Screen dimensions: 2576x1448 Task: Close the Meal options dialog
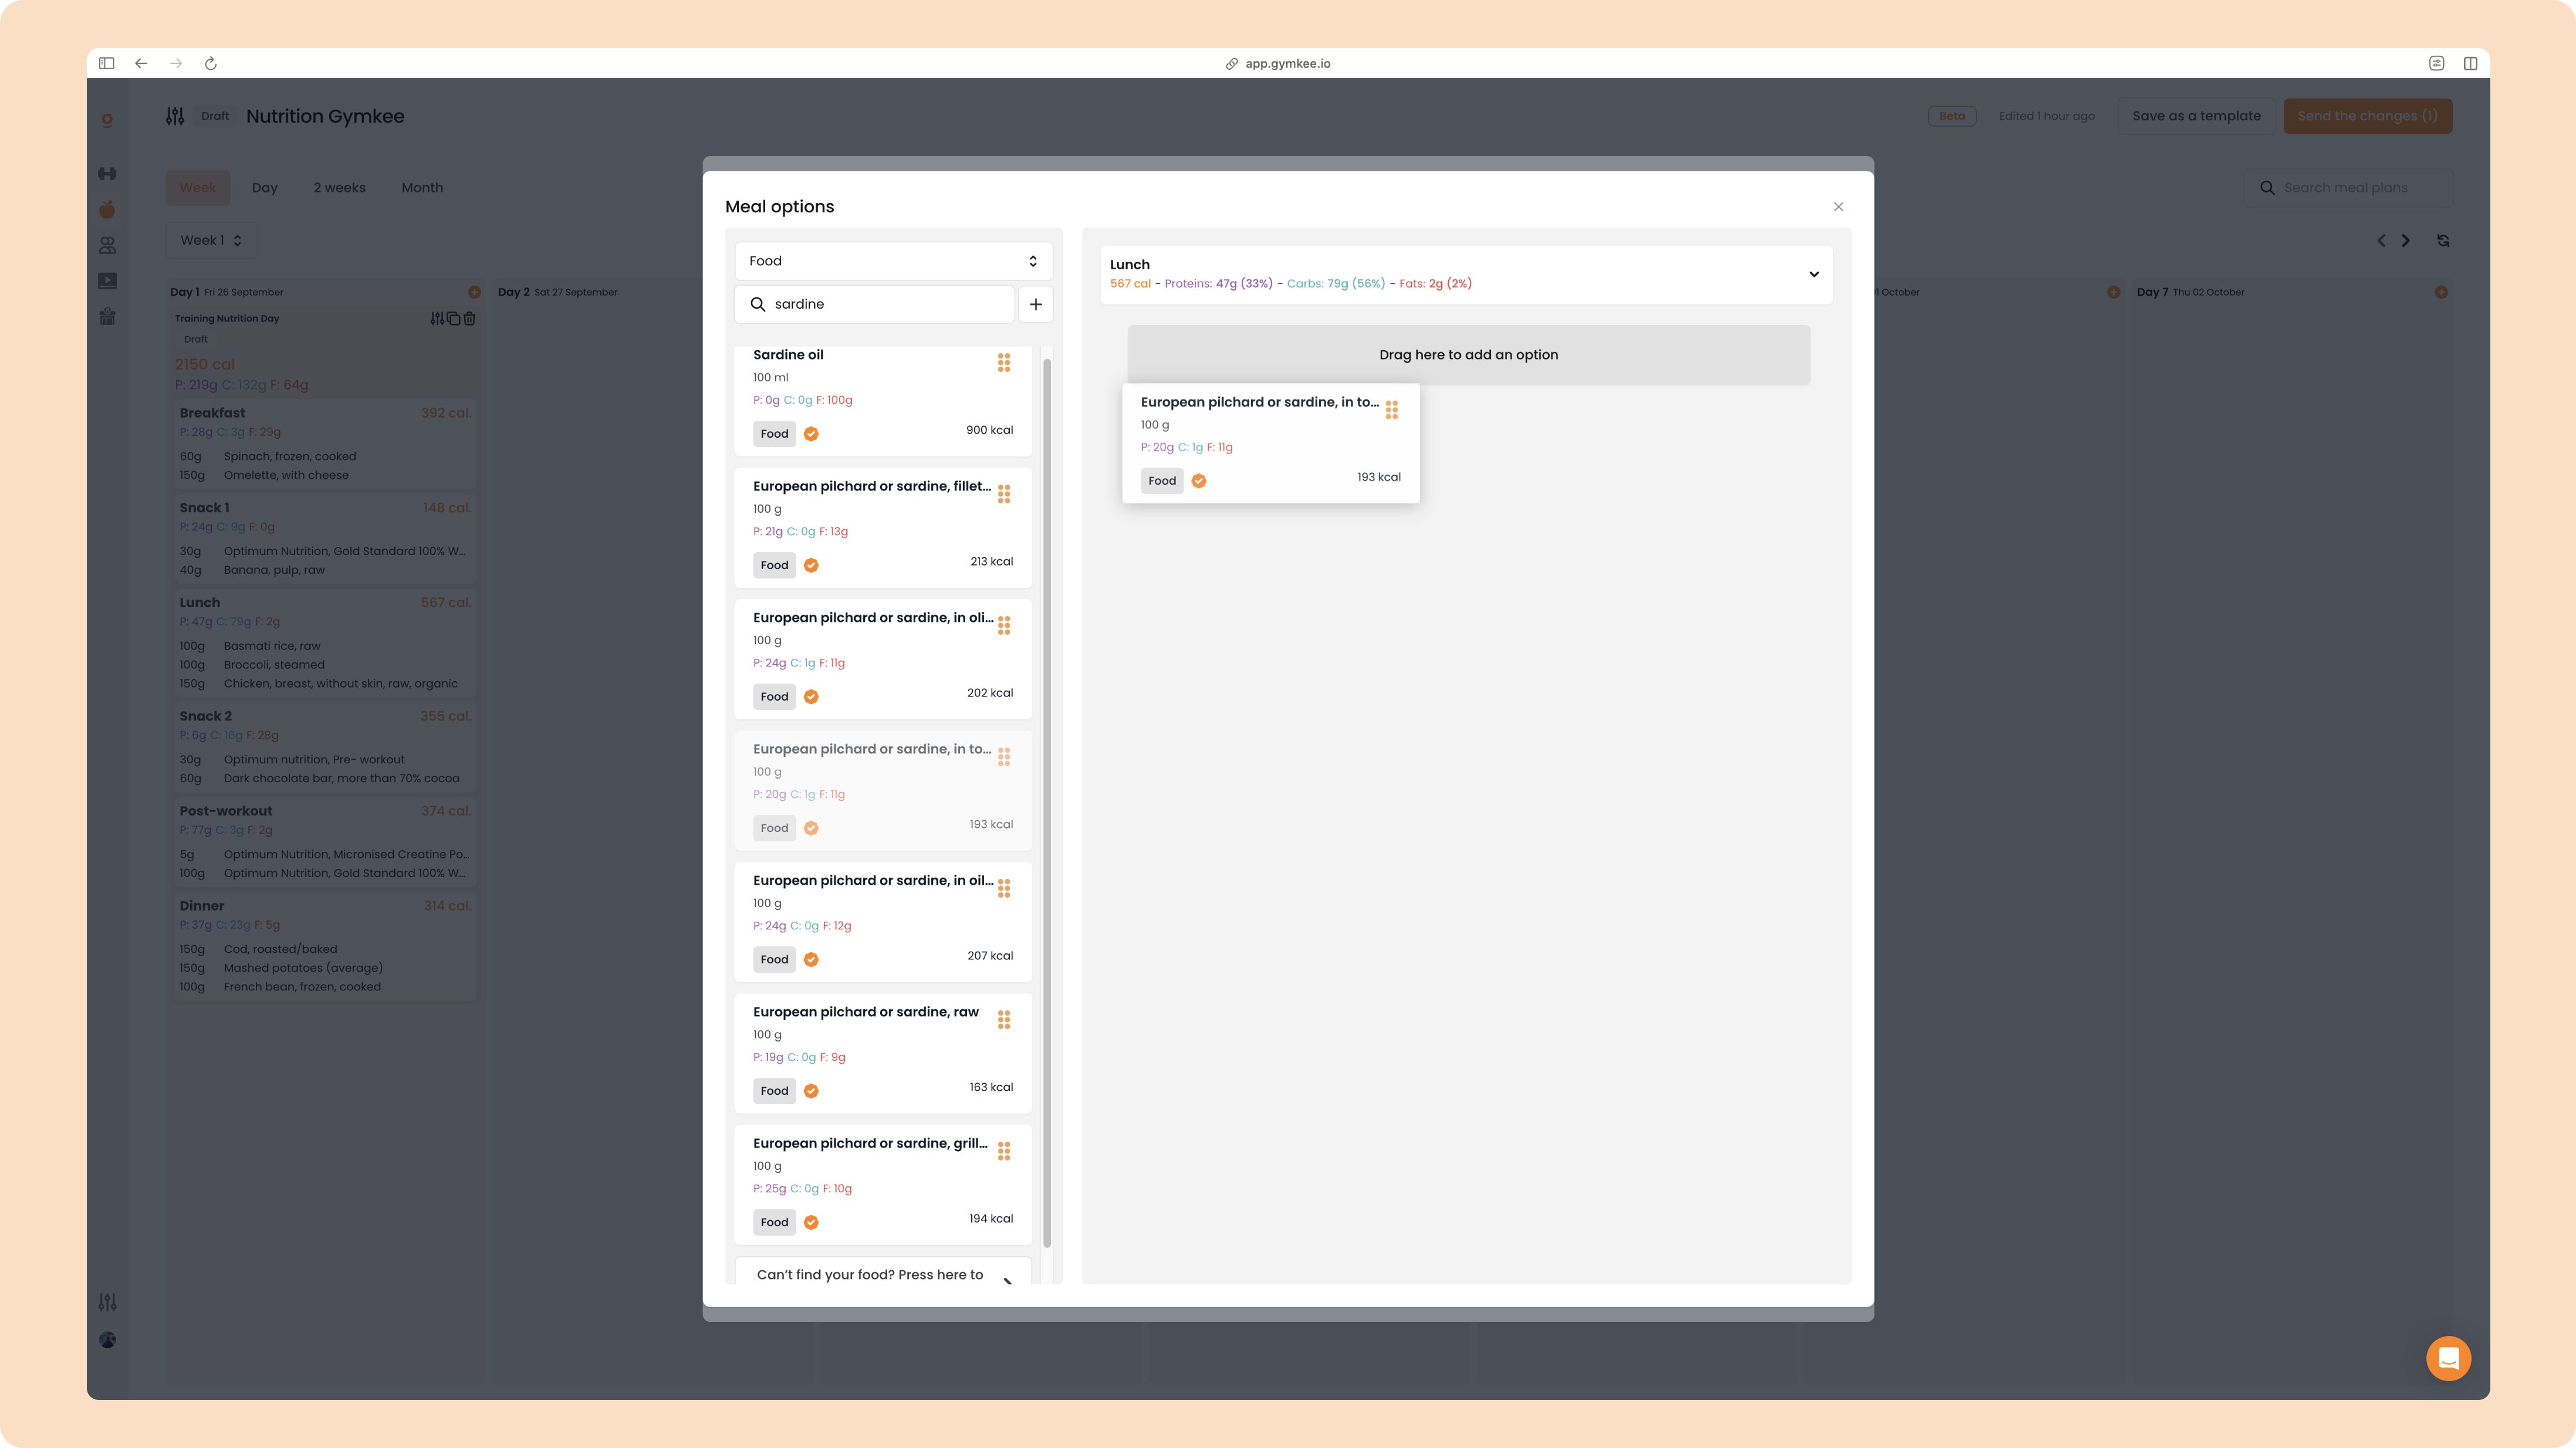pyautogui.click(x=1838, y=207)
